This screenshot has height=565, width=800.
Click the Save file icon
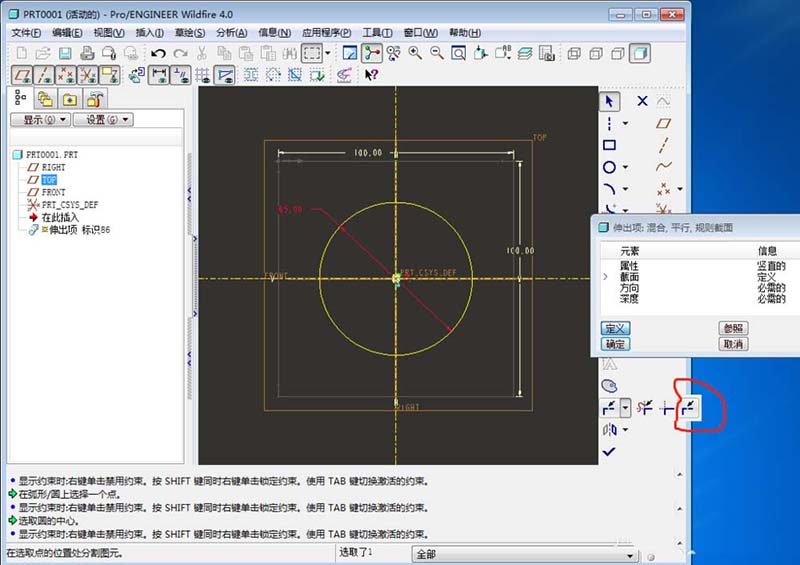point(65,53)
